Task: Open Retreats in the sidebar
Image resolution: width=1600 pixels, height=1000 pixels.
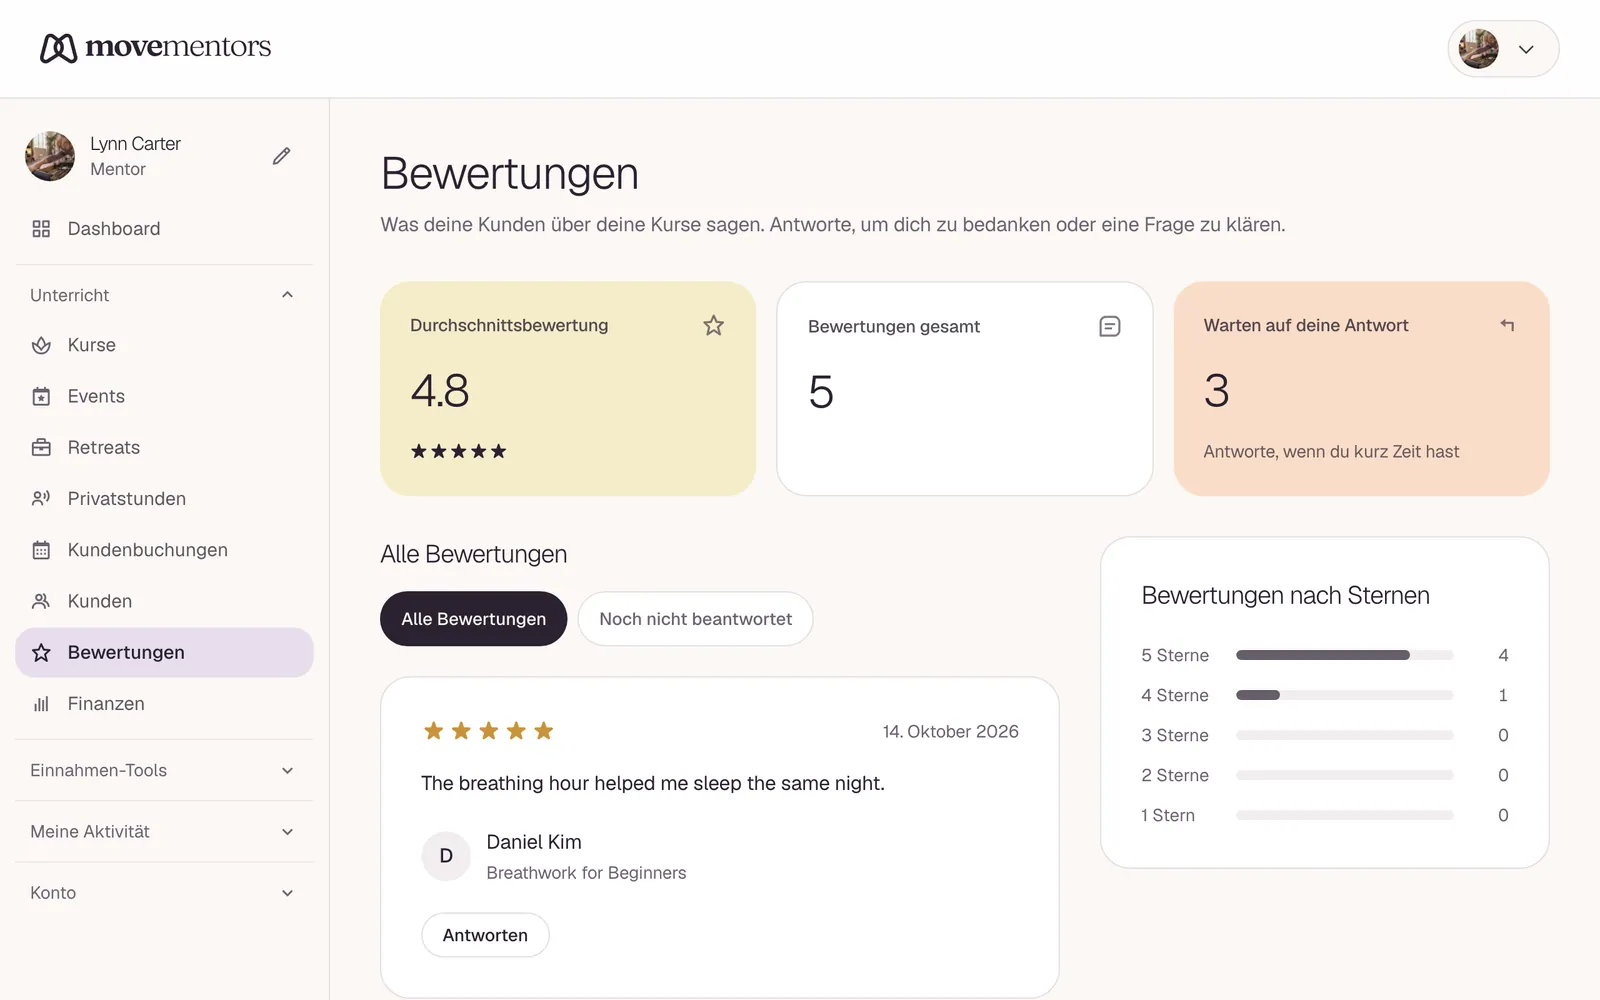Action: (x=164, y=447)
